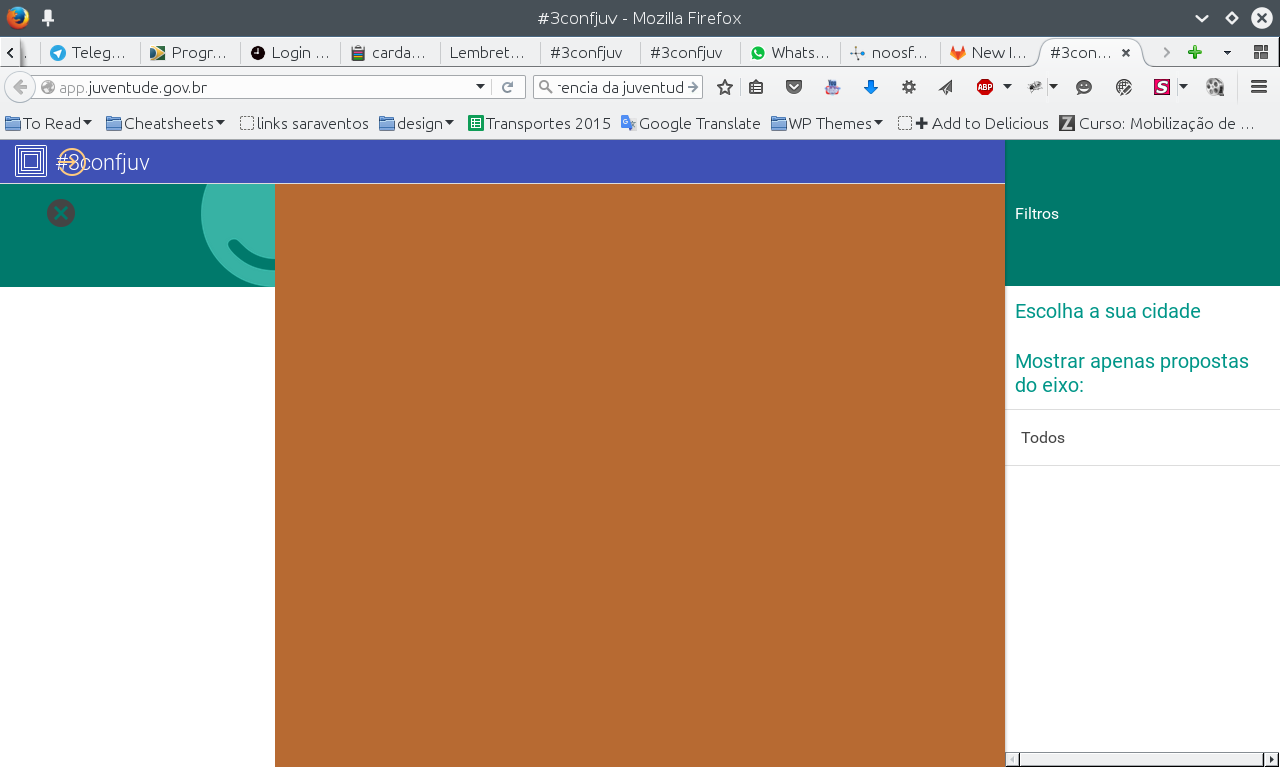This screenshot has height=767, width=1280.
Task: Submit search with arrow in search box
Action: (x=693, y=87)
